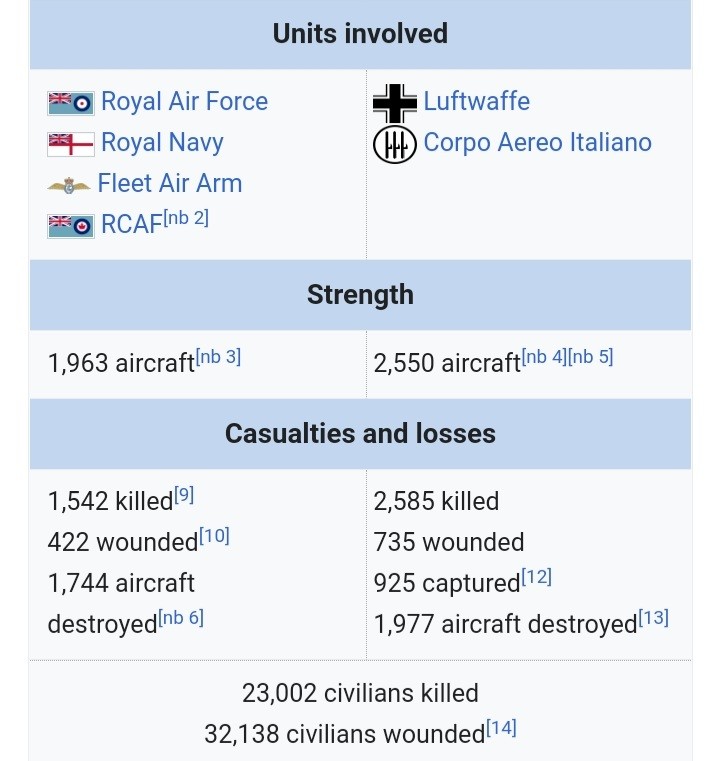This screenshot has width=720, height=761.
Task: Open citation 12 beside 925 captured
Action: click(x=536, y=577)
